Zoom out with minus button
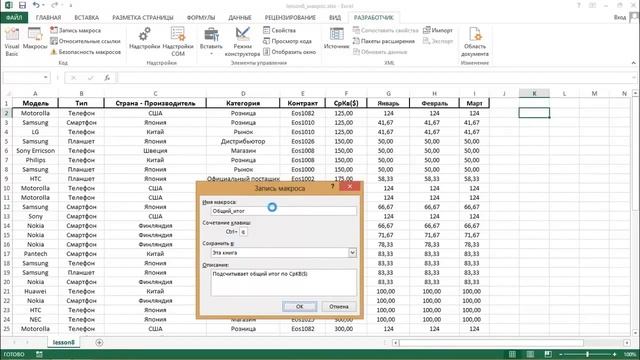This screenshot has height=360, width=640. pos(561,354)
